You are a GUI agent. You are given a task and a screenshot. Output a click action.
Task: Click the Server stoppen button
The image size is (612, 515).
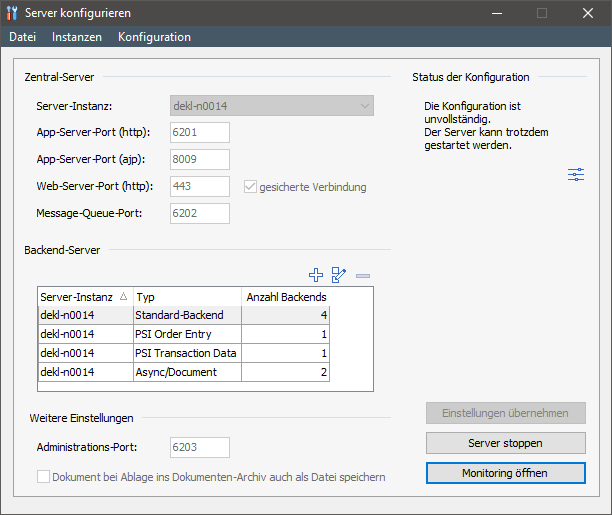(505, 443)
